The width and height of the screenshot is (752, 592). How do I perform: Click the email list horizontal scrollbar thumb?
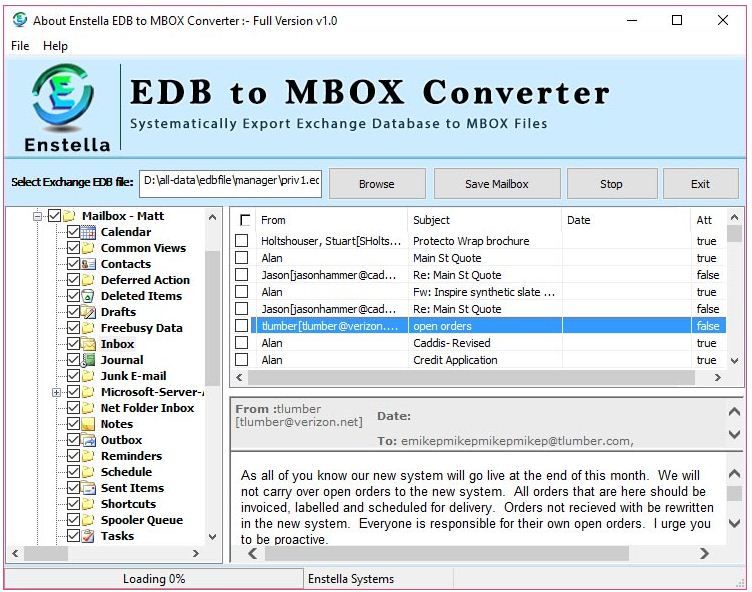(471, 378)
